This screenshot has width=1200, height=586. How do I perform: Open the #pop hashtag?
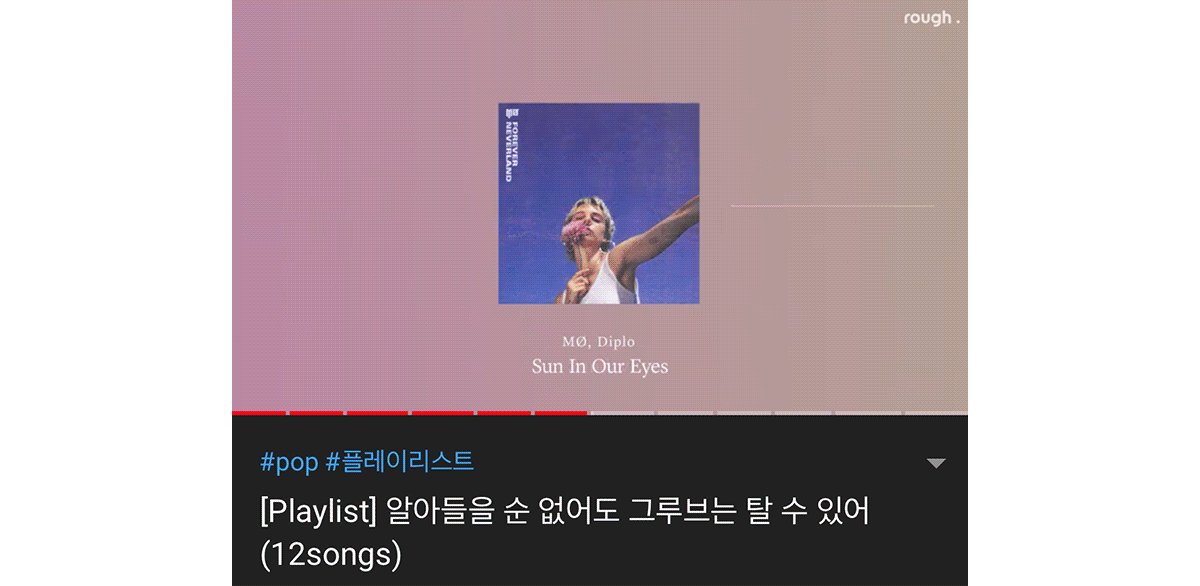(x=288, y=462)
